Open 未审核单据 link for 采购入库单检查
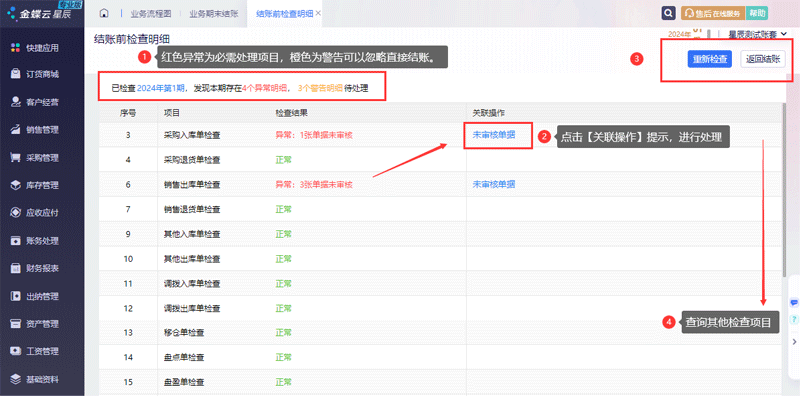Viewport: 800px width, 396px height. pos(494,135)
